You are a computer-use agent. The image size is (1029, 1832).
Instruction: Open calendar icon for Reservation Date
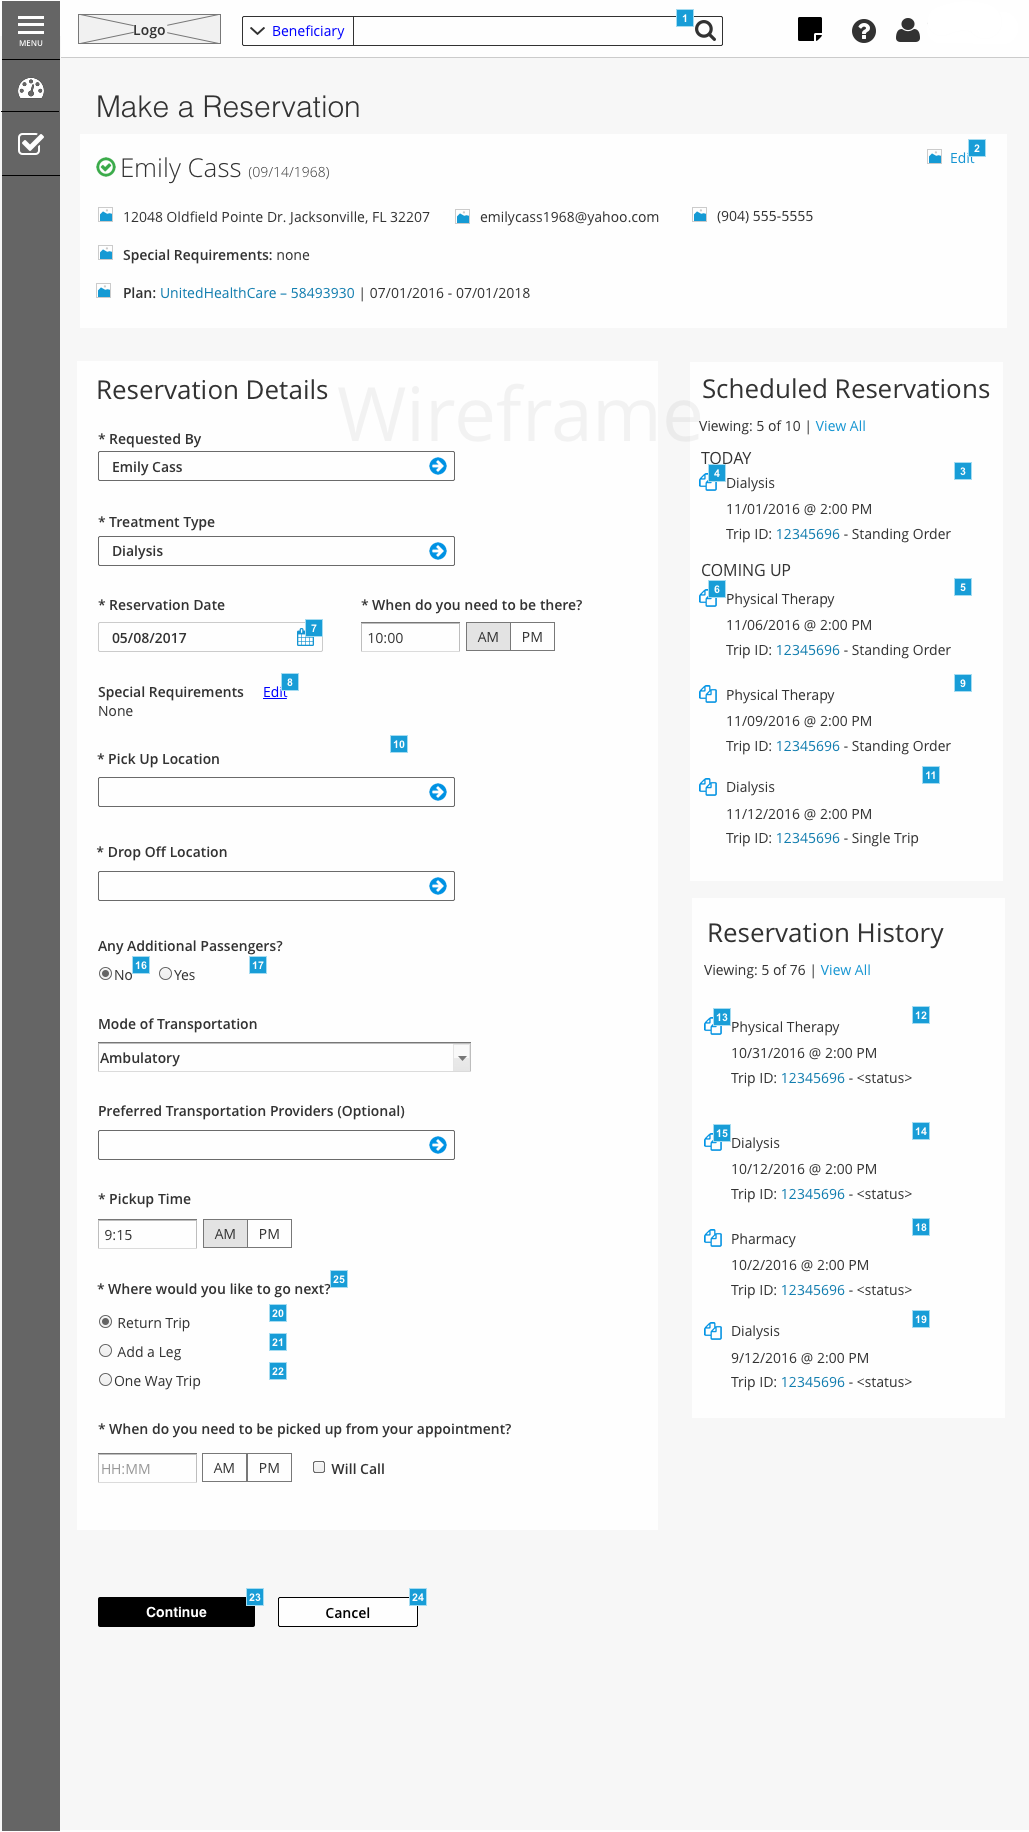tap(305, 638)
